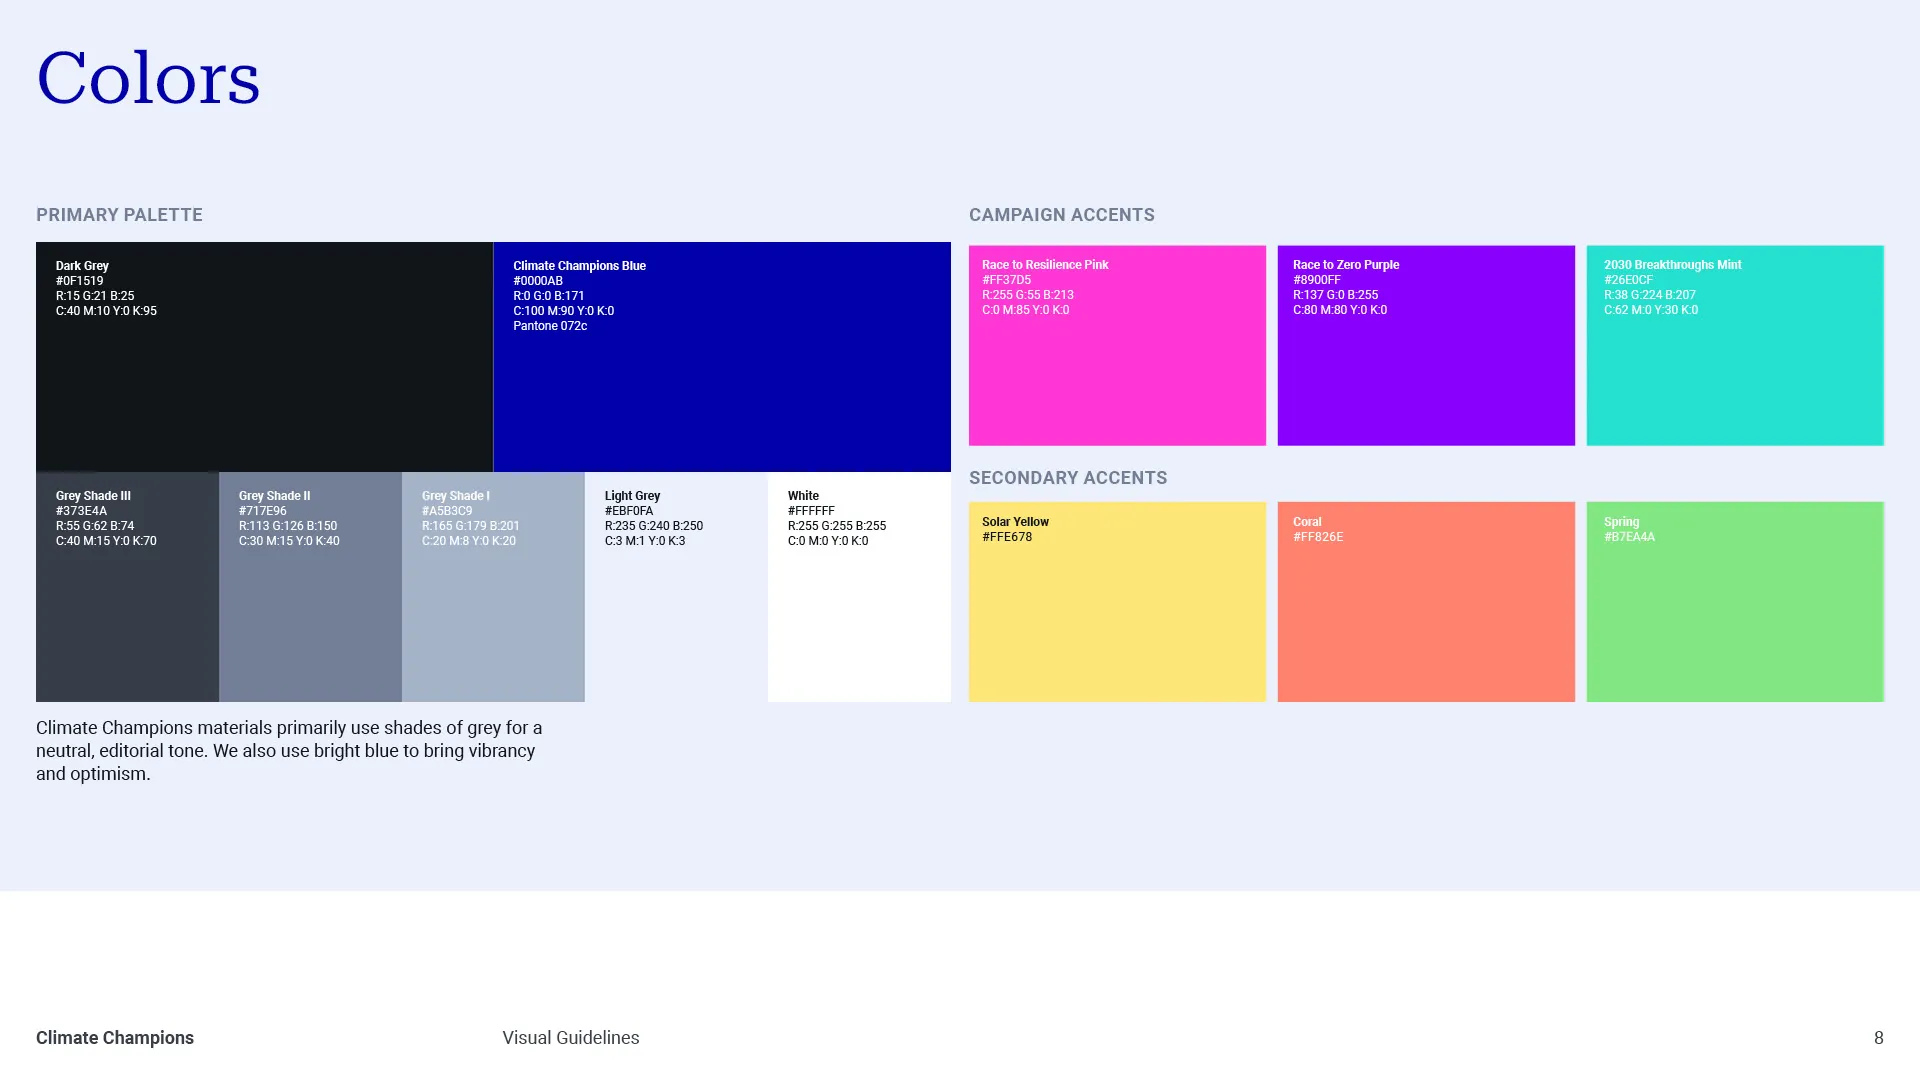Select the hex code "#FF37D5"

[1006, 280]
